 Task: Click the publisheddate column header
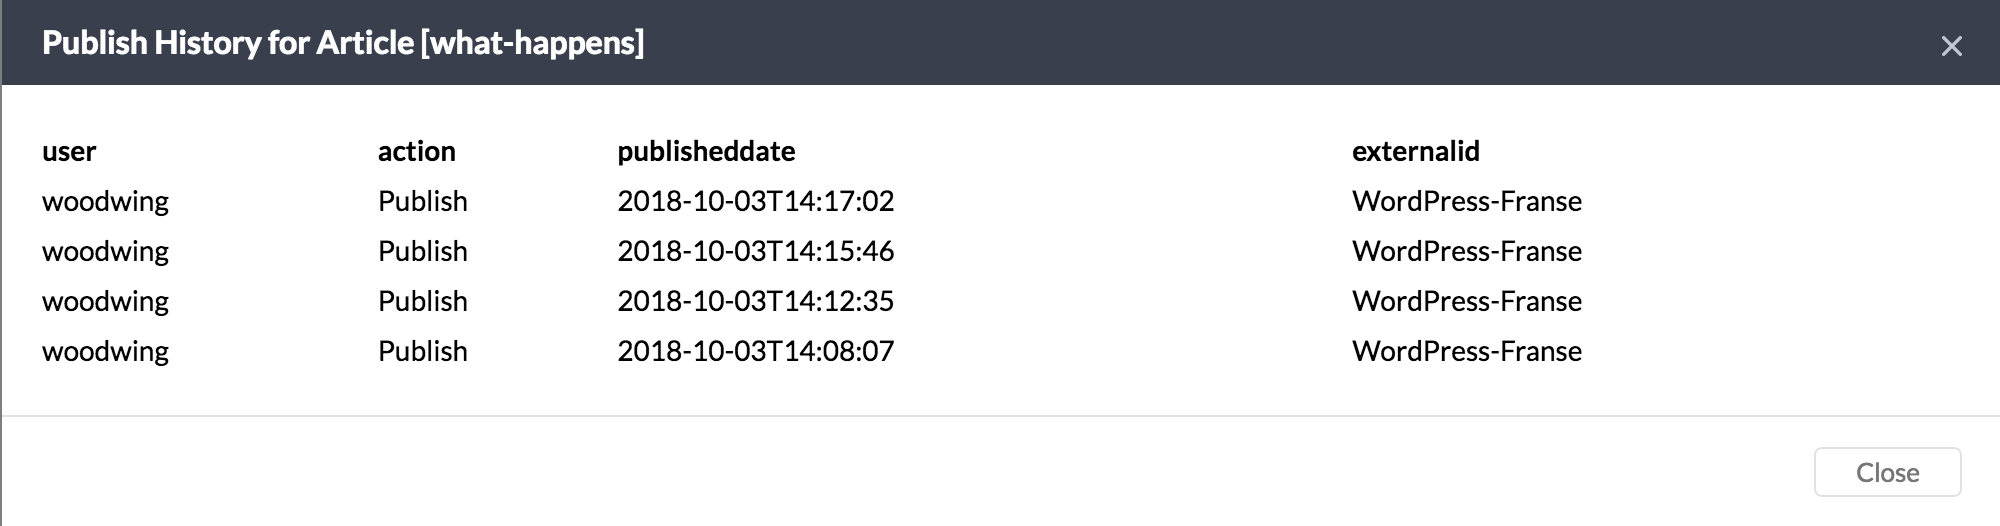(706, 151)
